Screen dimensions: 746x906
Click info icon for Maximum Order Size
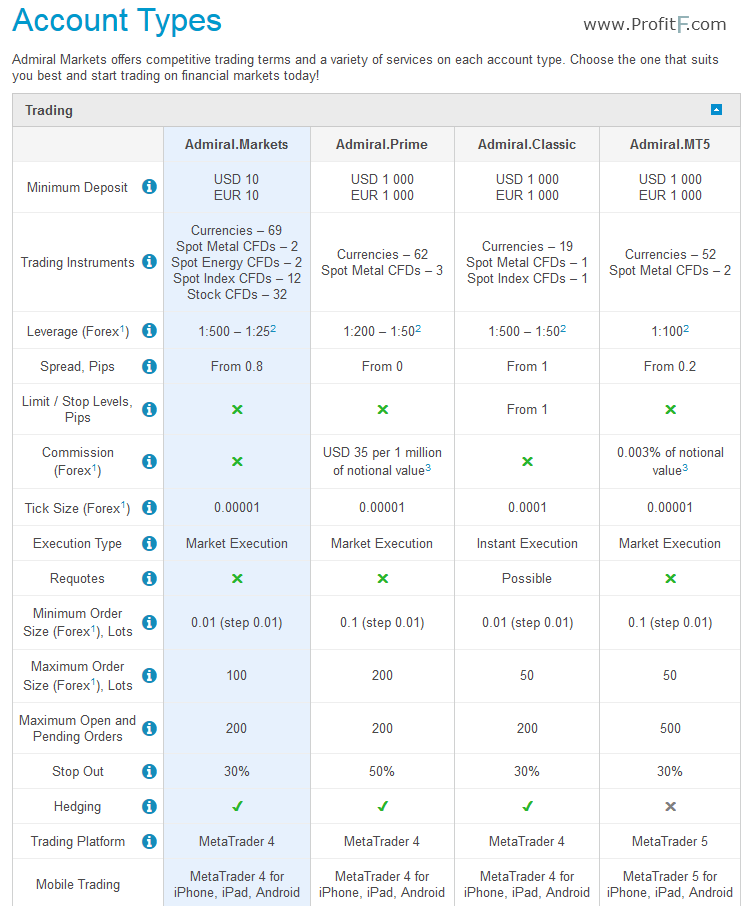point(149,675)
